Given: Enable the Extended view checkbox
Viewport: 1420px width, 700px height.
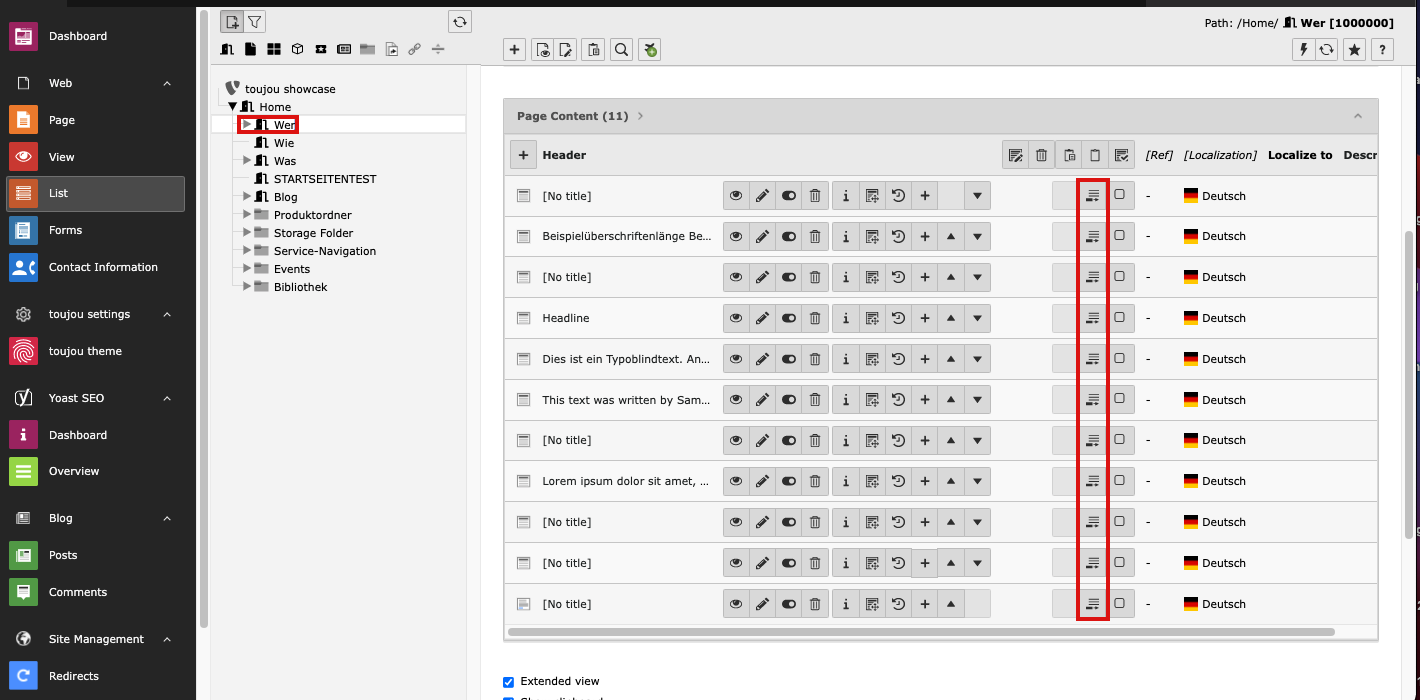Looking at the screenshot, I should click(508, 681).
